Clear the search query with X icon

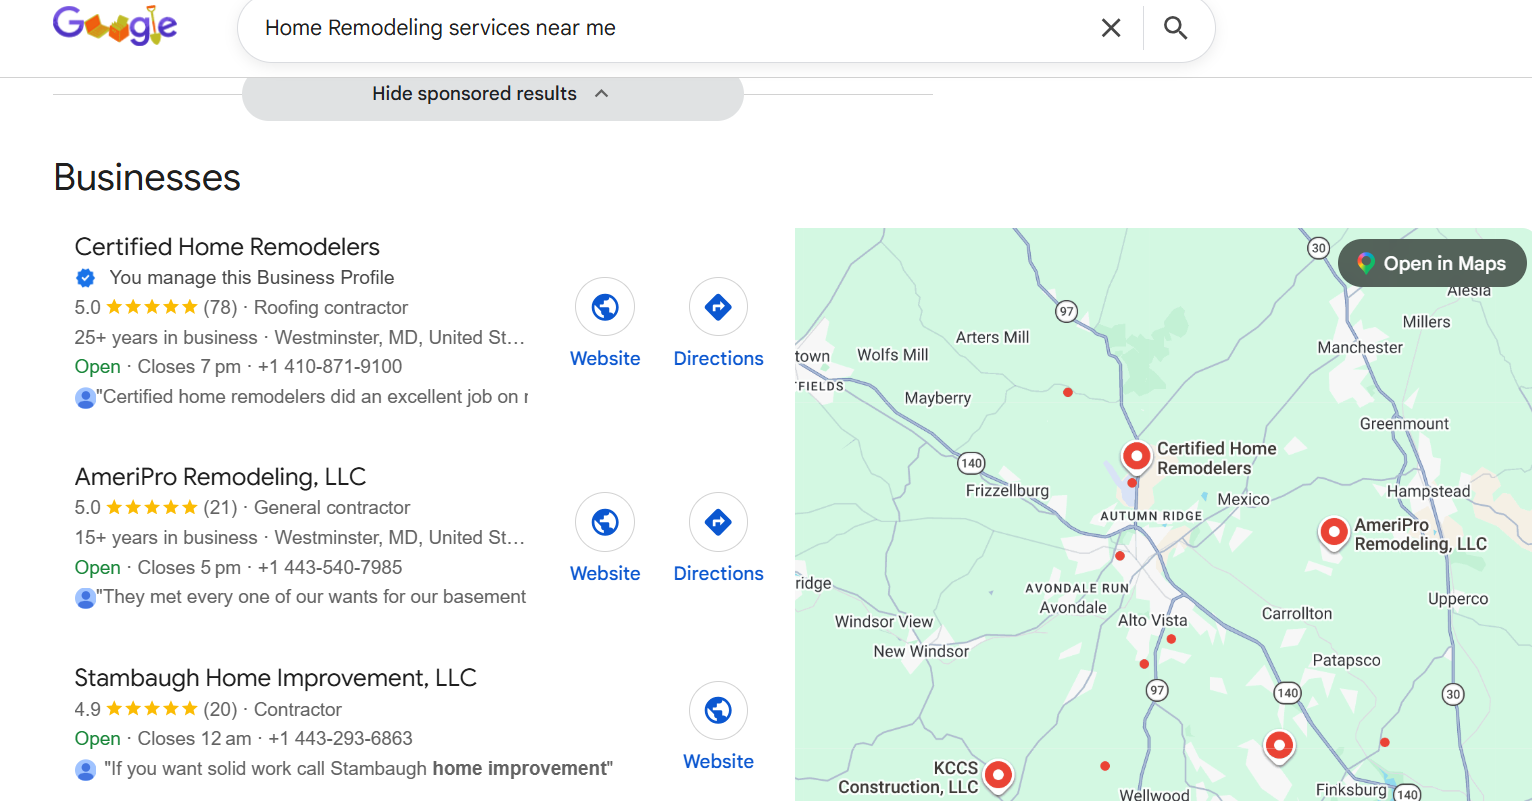pyautogui.click(x=1111, y=28)
